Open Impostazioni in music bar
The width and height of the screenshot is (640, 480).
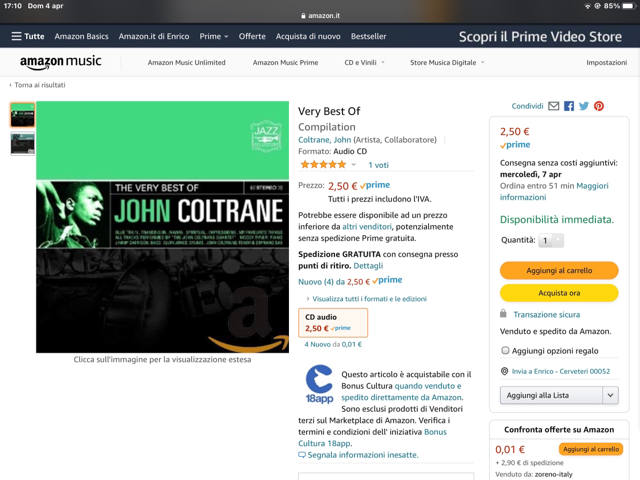(607, 62)
